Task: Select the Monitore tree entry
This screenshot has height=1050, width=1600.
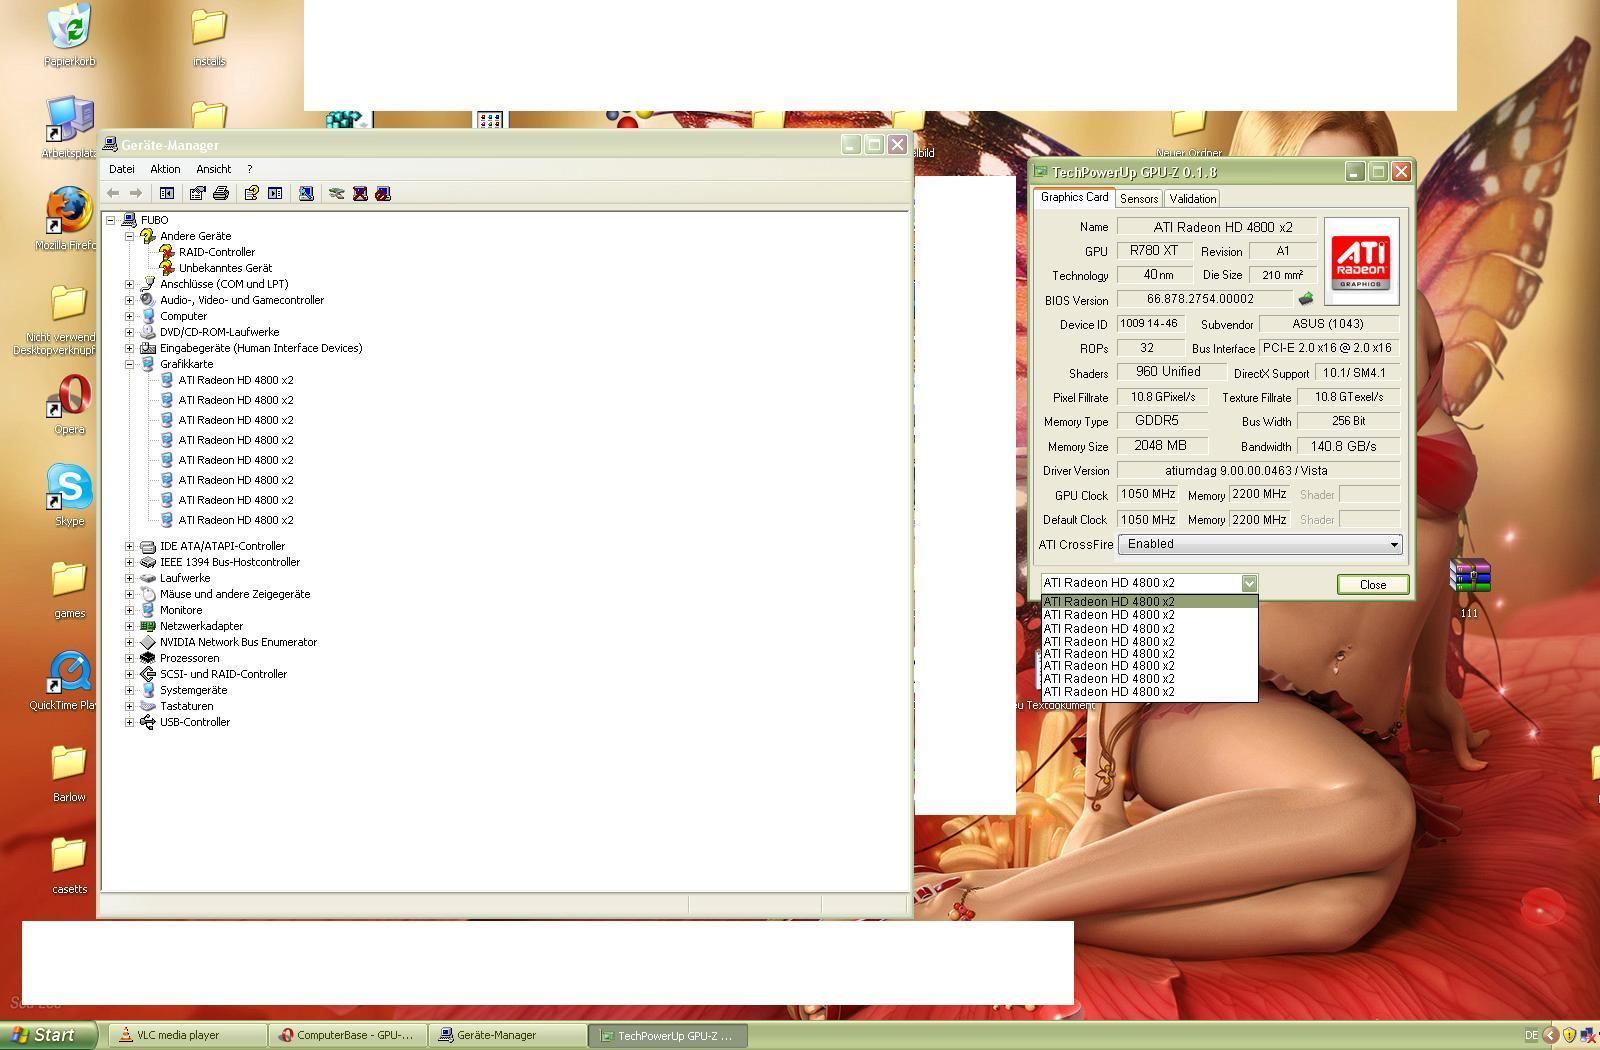Action: (x=181, y=610)
